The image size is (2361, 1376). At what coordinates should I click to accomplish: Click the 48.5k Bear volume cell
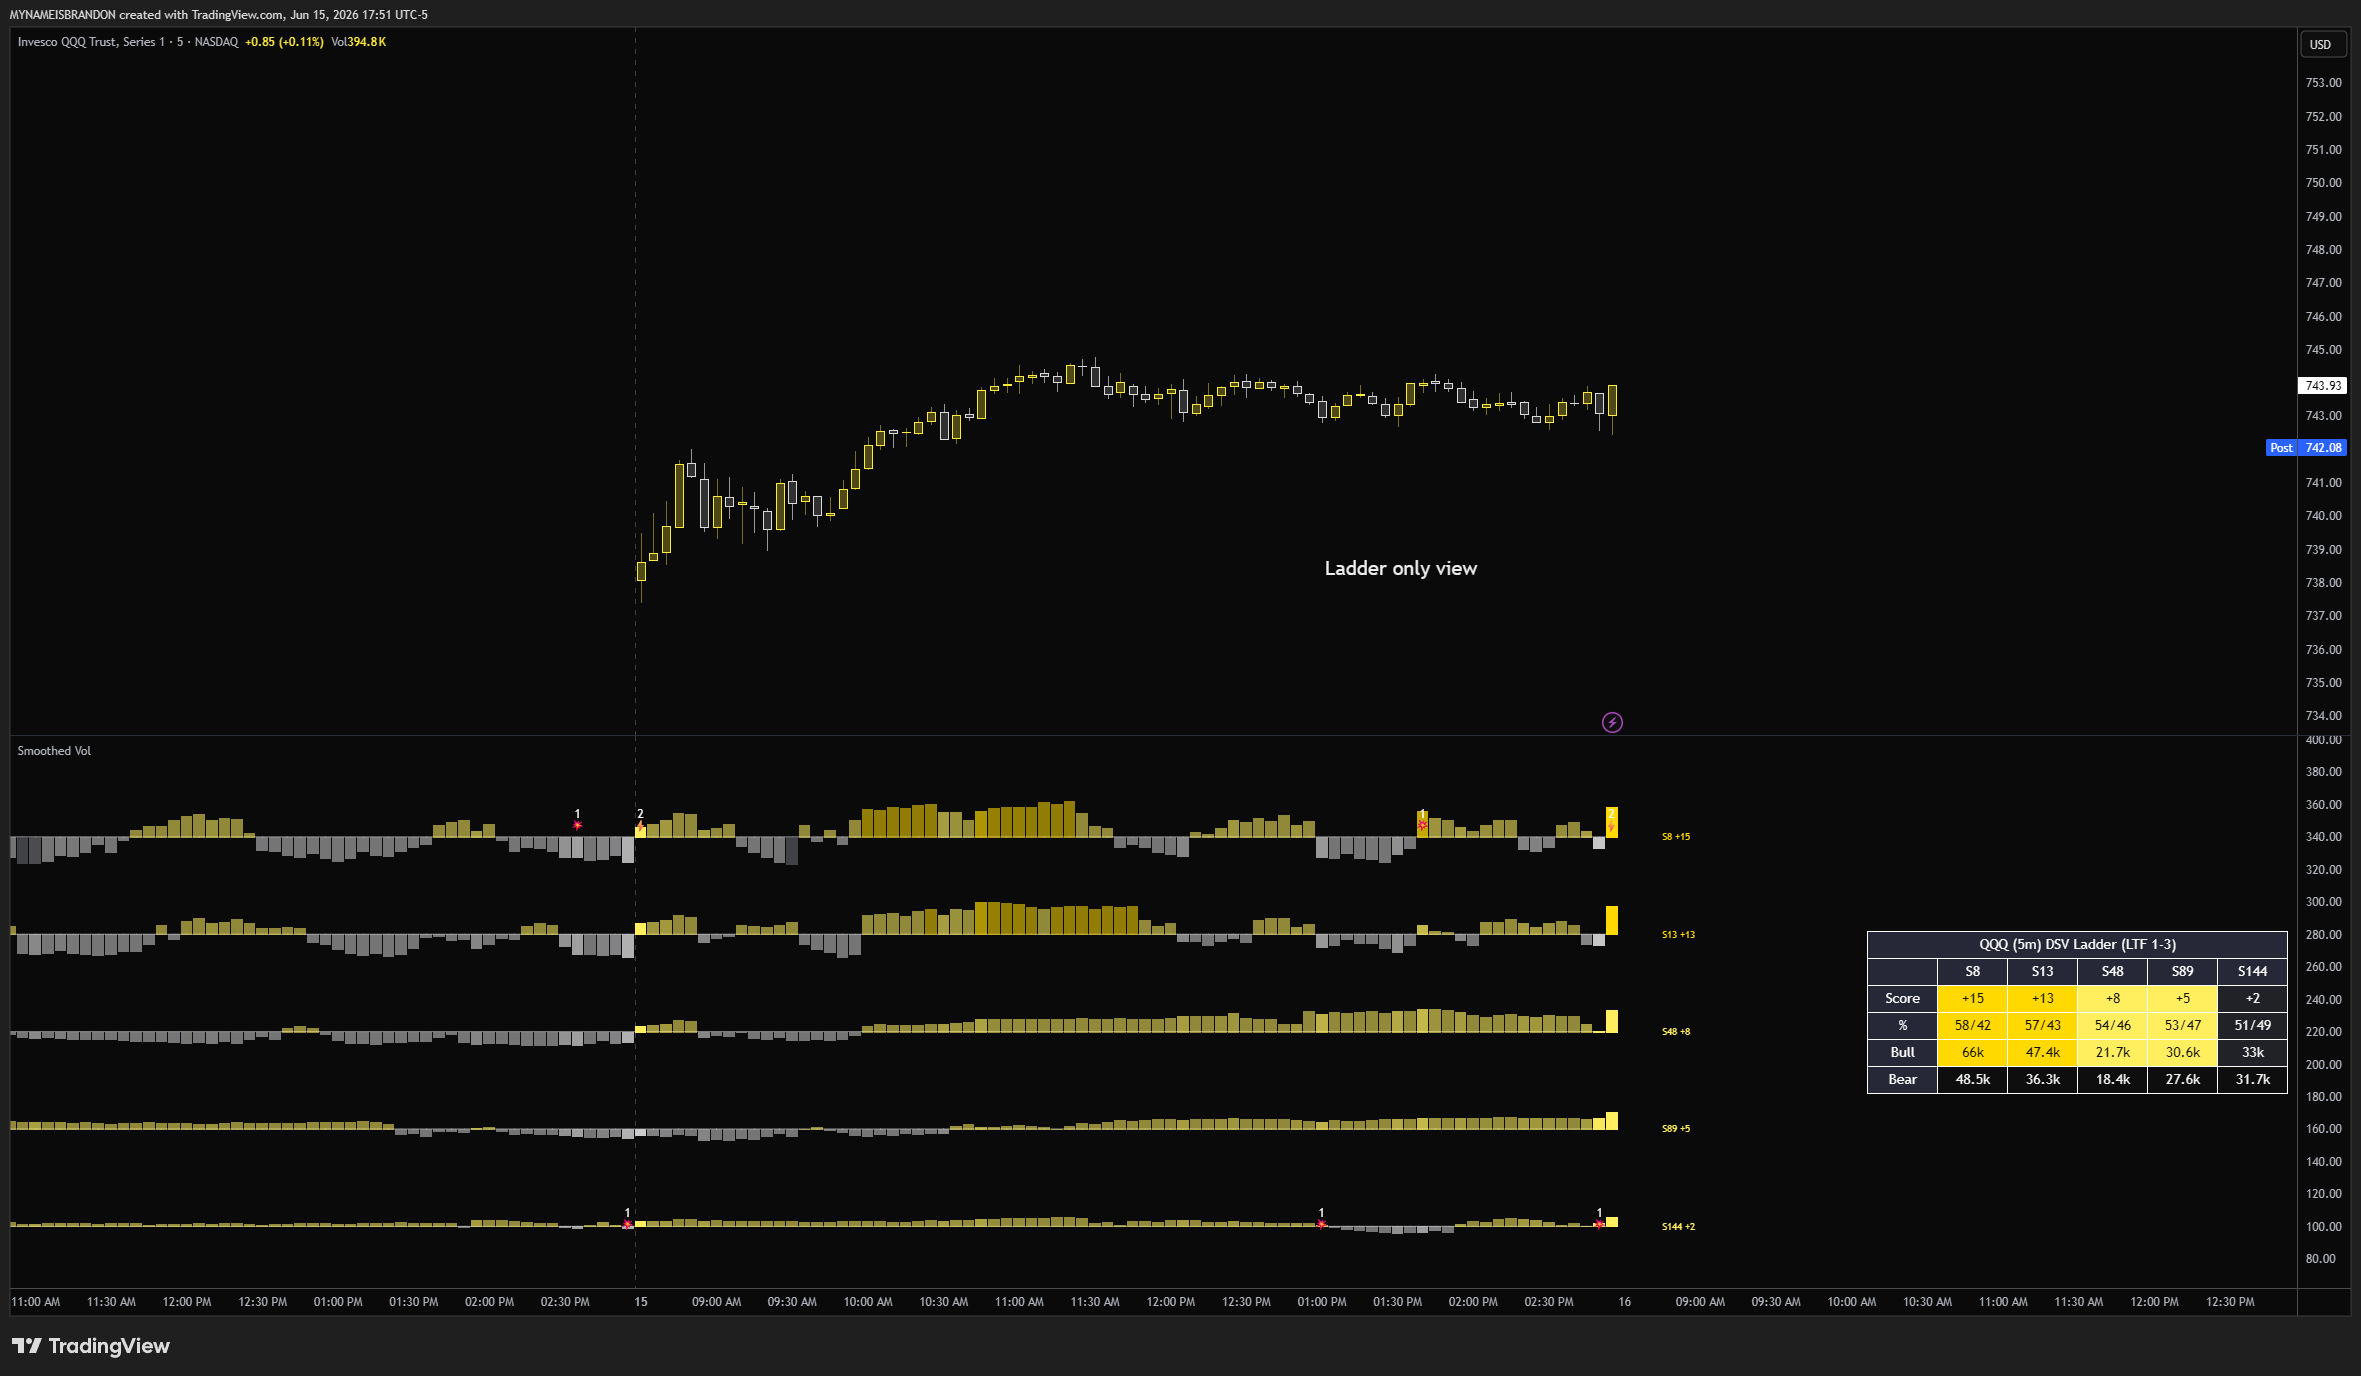point(1972,1079)
